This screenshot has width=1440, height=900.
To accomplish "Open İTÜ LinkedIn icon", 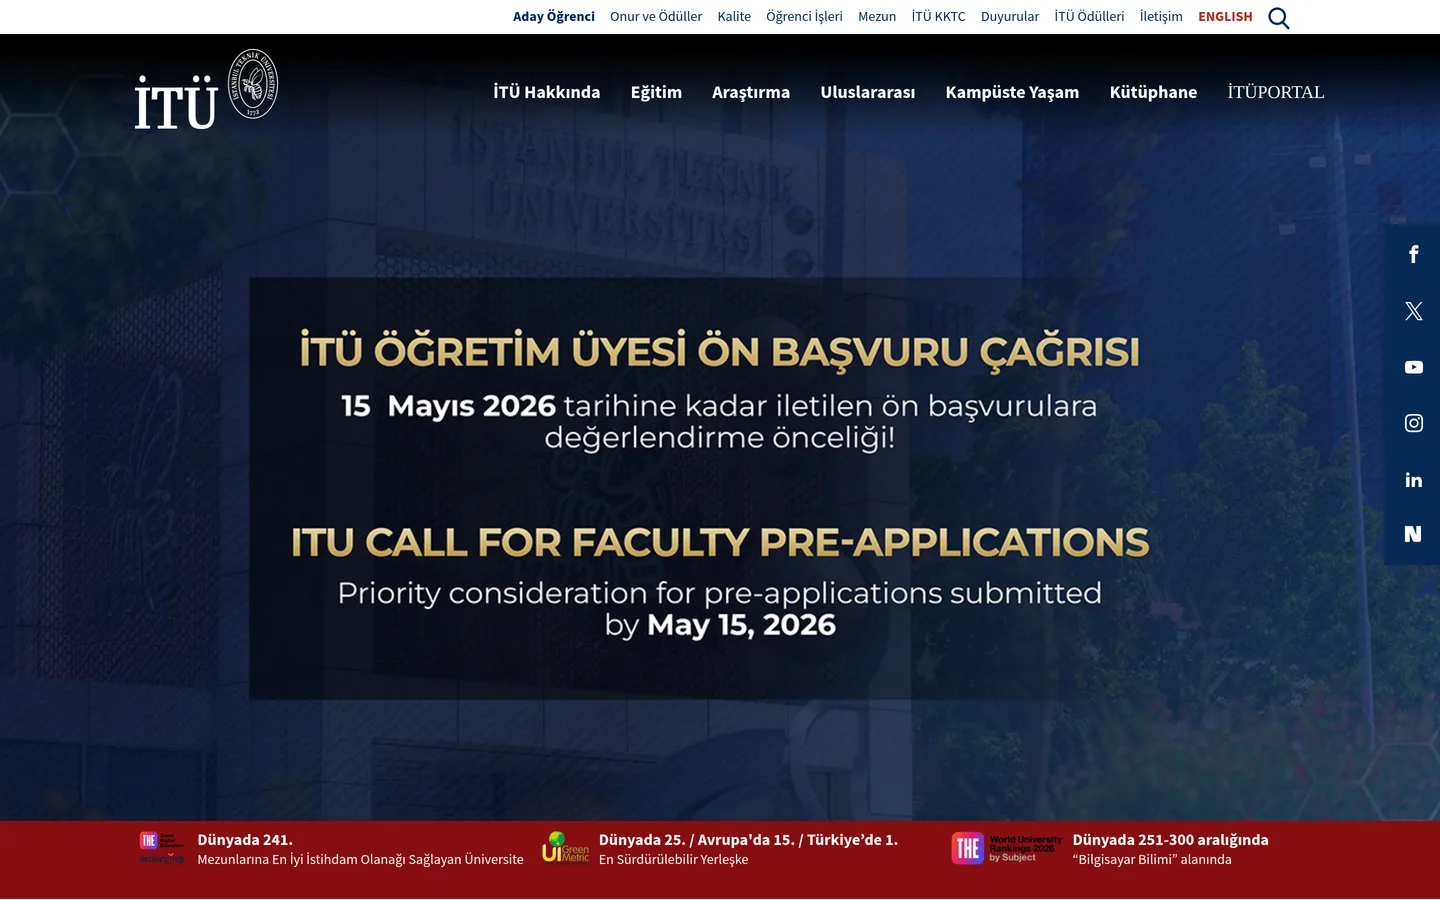I will (x=1413, y=480).
